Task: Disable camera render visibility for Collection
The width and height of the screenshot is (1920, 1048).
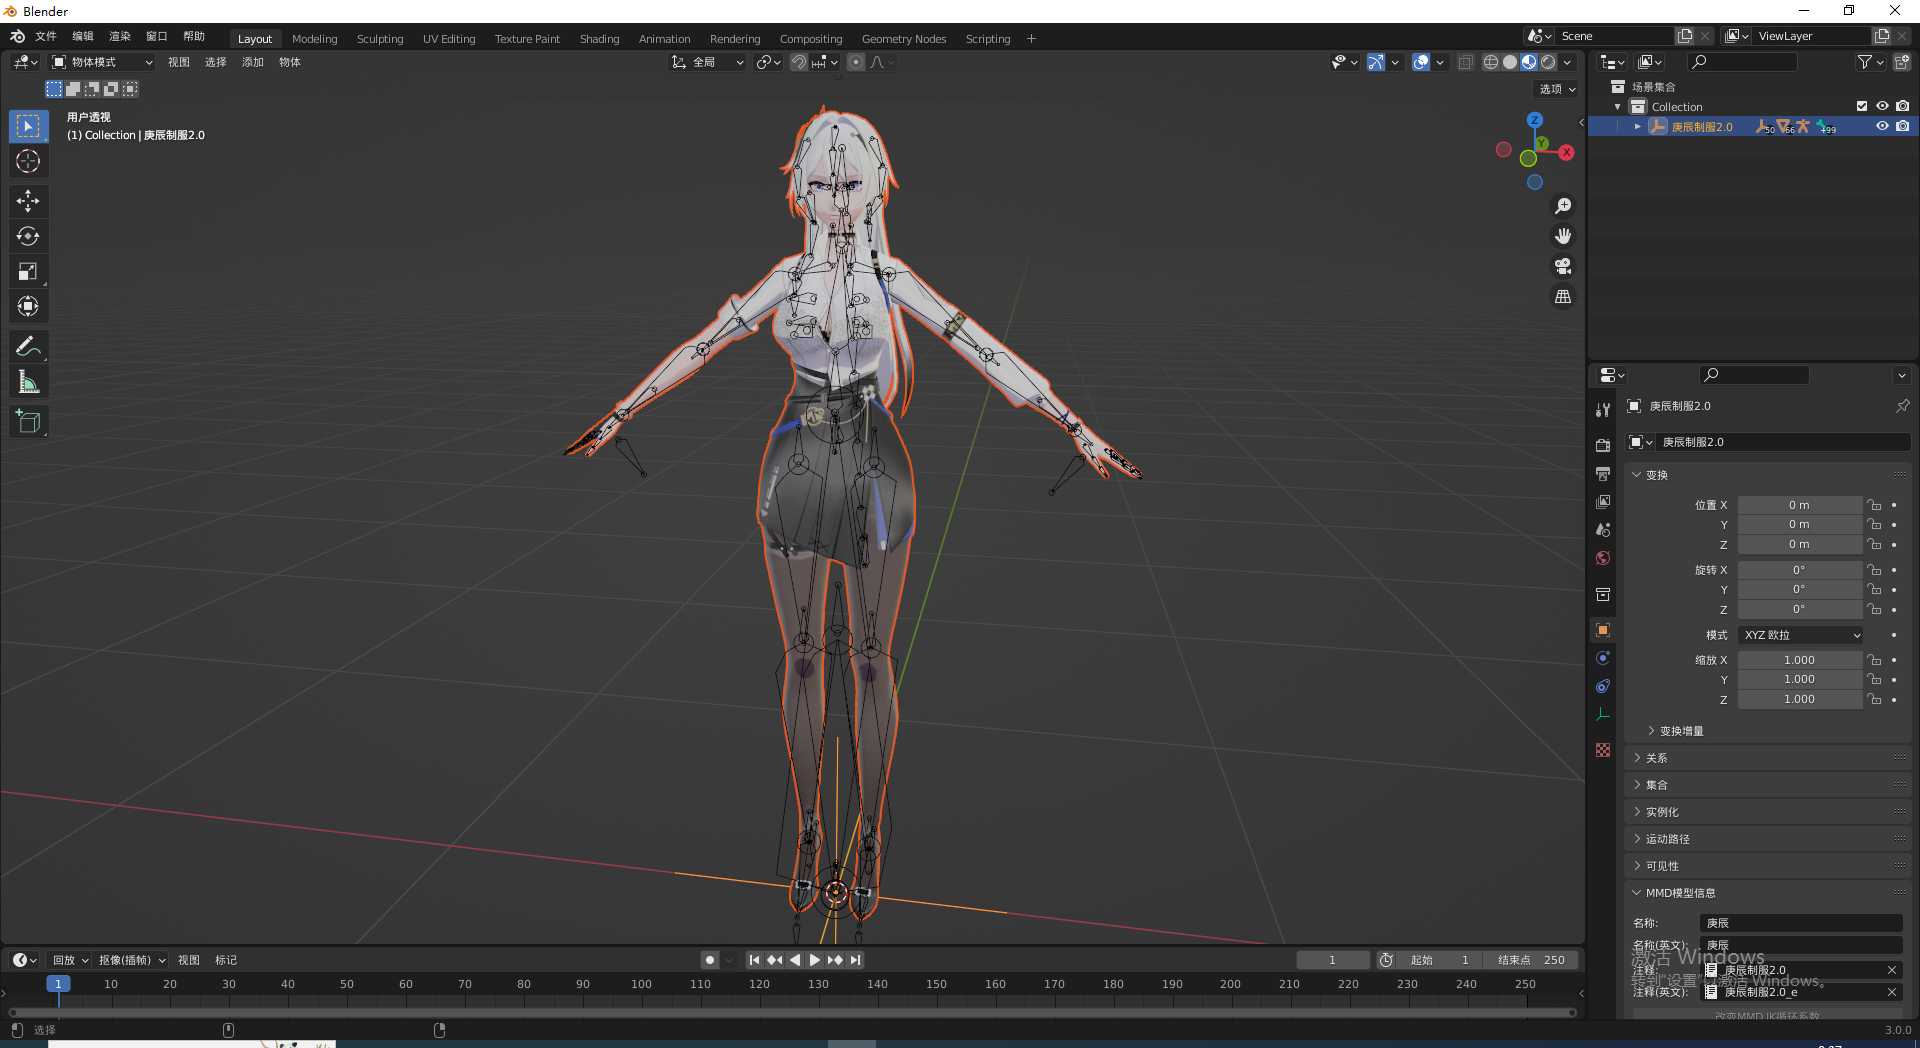Action: (x=1904, y=106)
